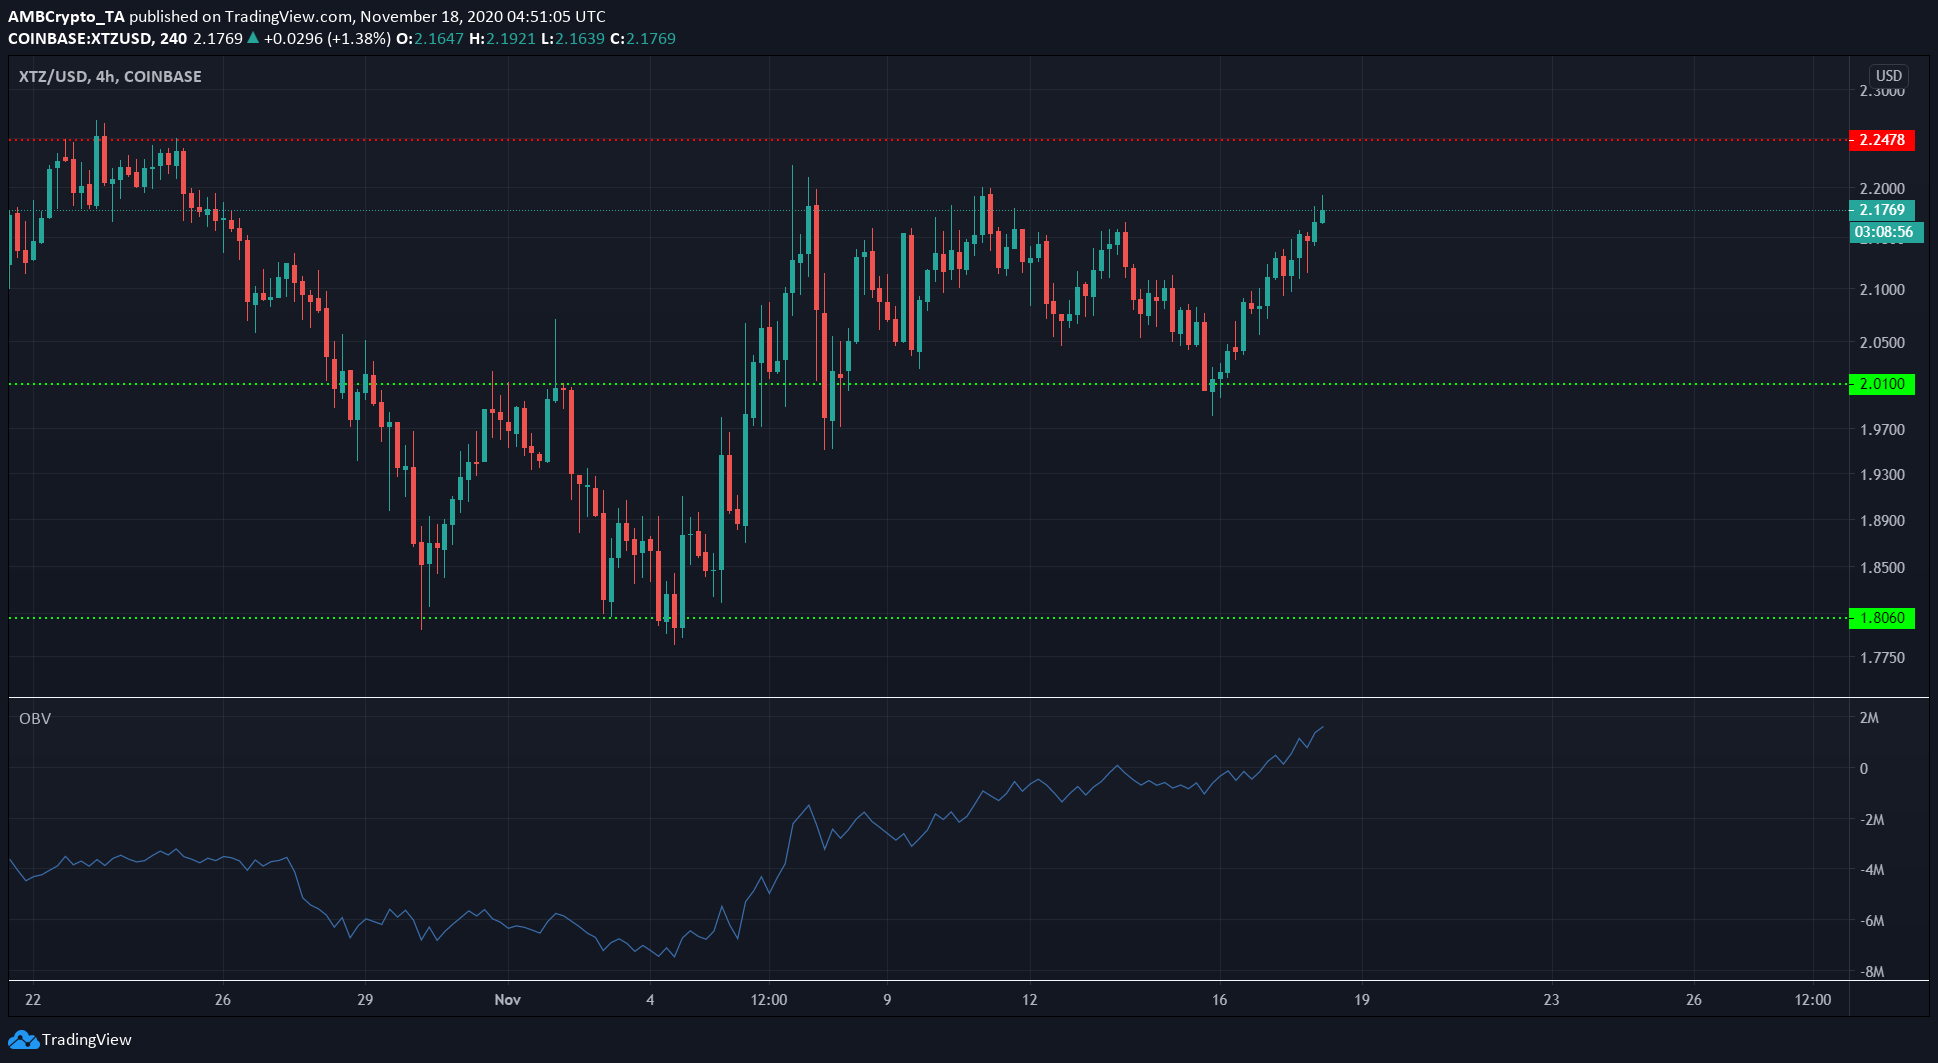Click the Nov label on time axis
Screen dimensions: 1938x1063
508,1000
